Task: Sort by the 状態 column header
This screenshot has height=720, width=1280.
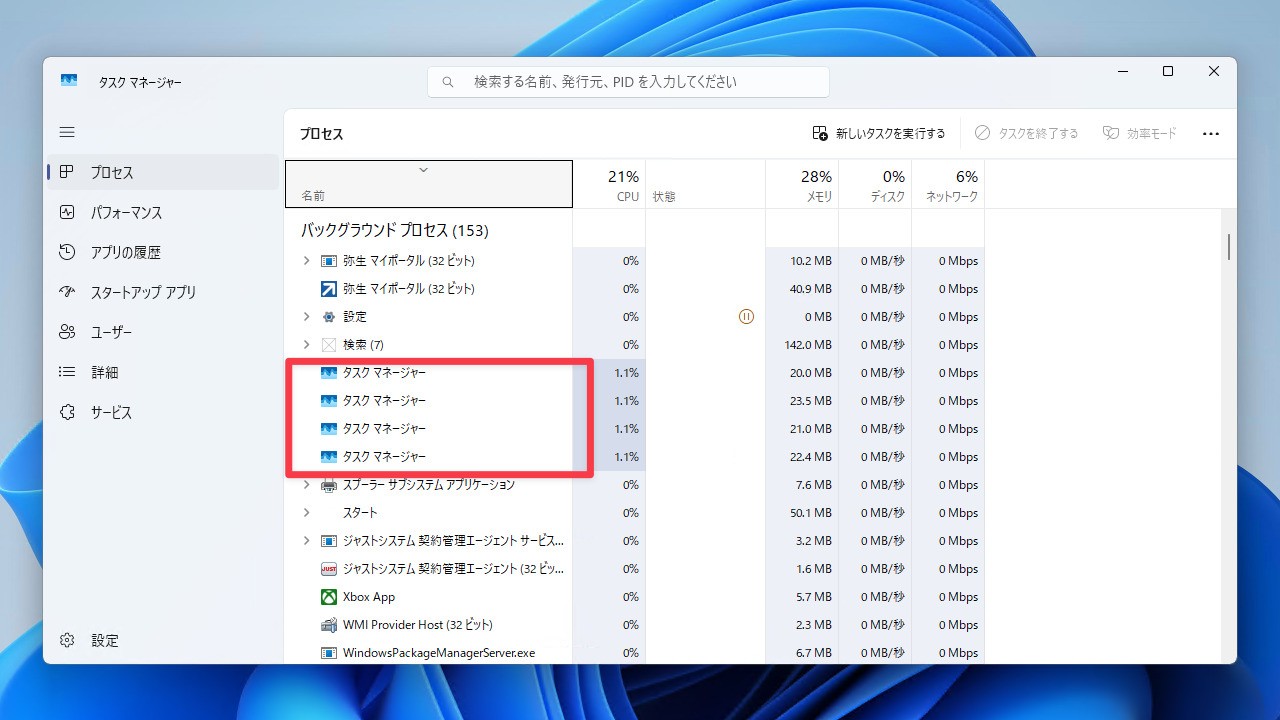Action: (x=706, y=184)
